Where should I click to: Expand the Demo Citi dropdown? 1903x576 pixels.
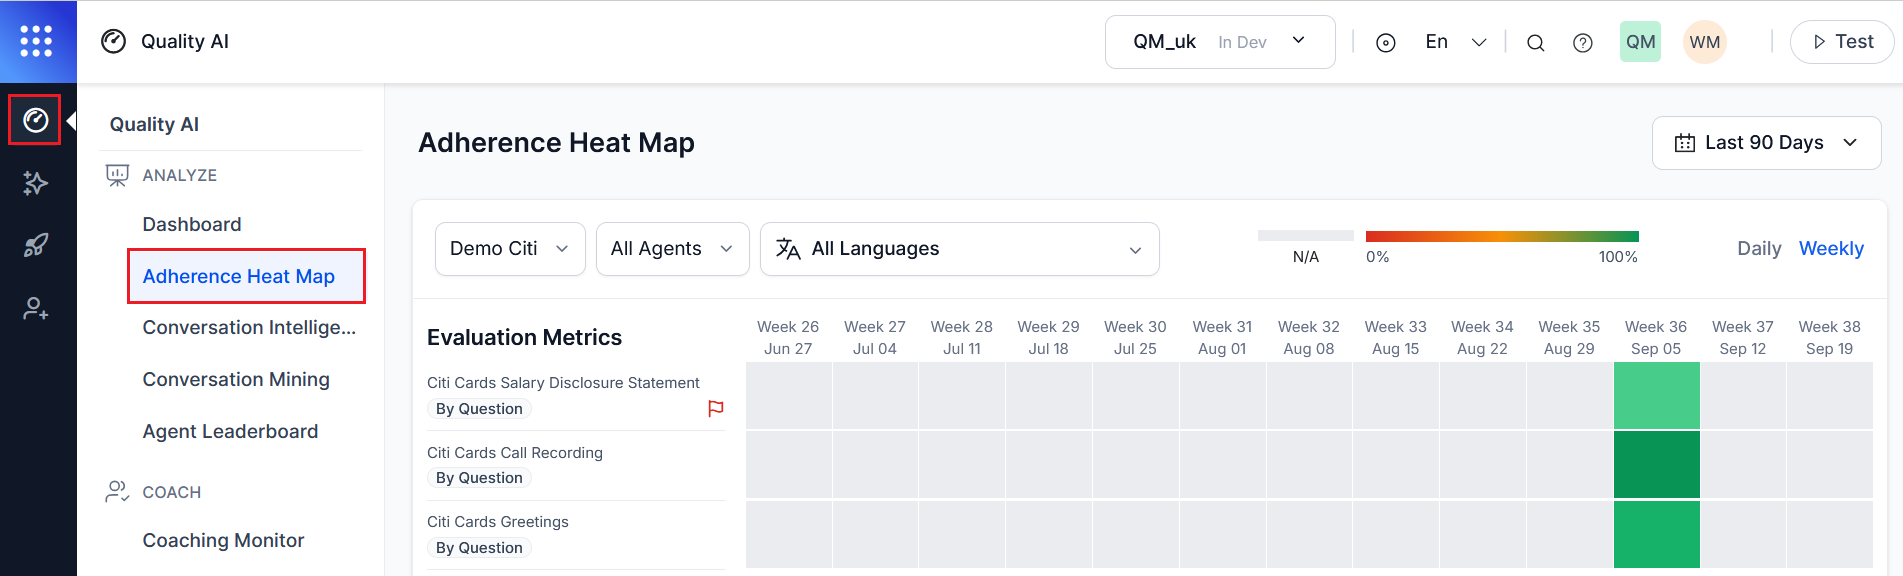[510, 248]
